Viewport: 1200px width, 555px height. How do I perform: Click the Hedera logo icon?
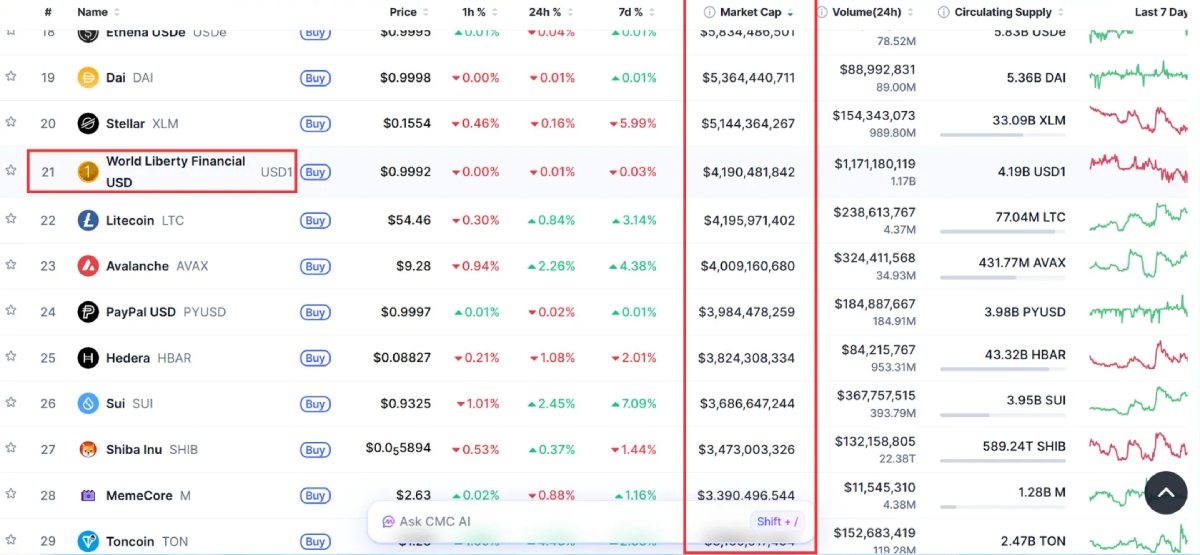88,358
